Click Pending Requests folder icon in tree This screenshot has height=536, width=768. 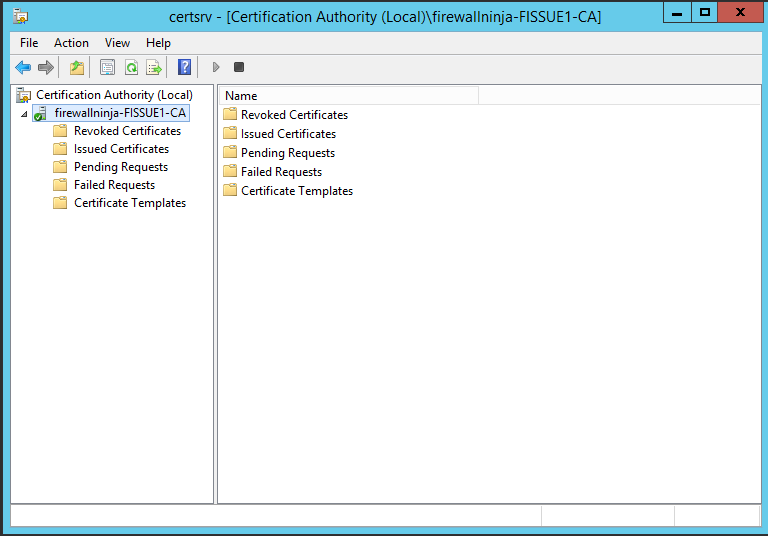point(60,167)
